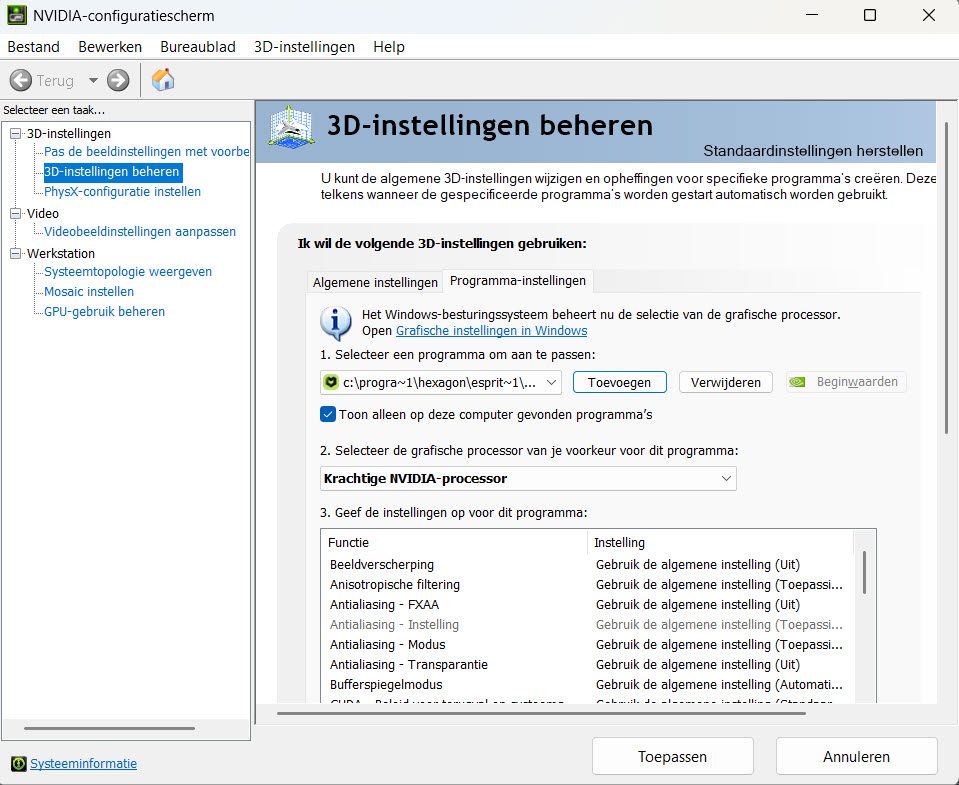959x785 pixels.
Task: Select the Antialiasing - Modus row
Action: coord(586,644)
